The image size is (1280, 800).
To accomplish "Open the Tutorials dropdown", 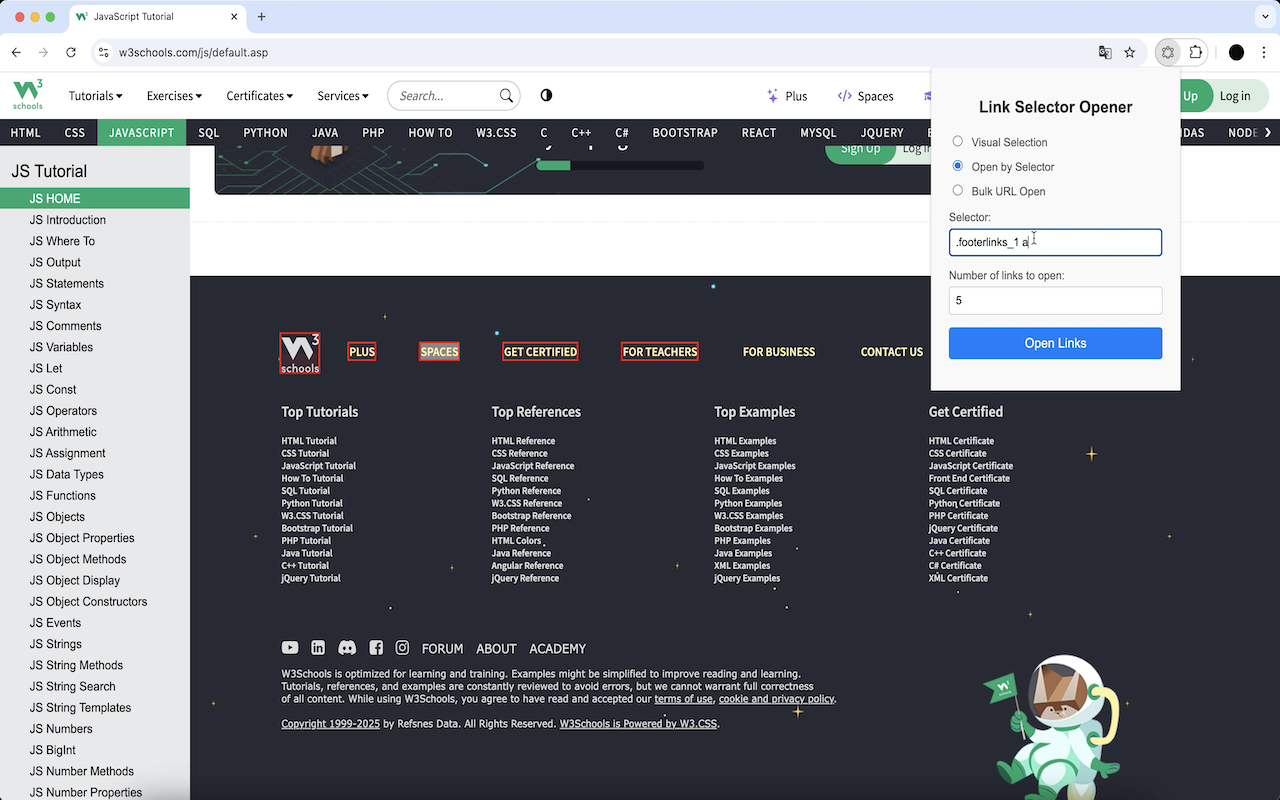I will pyautogui.click(x=95, y=95).
